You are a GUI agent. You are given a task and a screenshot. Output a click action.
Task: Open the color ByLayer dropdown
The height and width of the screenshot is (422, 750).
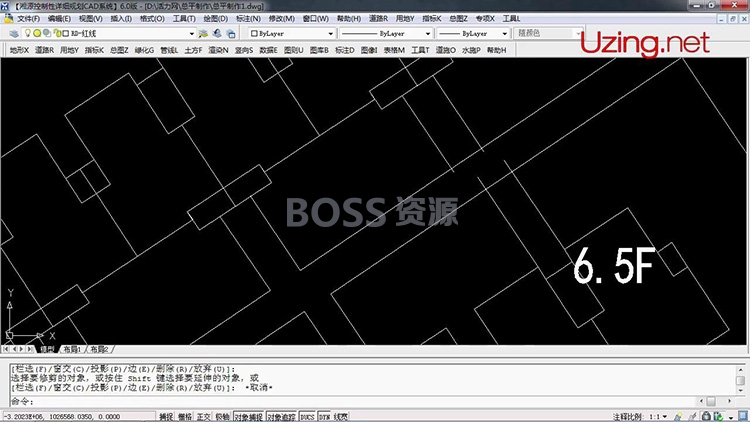[x=330, y=34]
